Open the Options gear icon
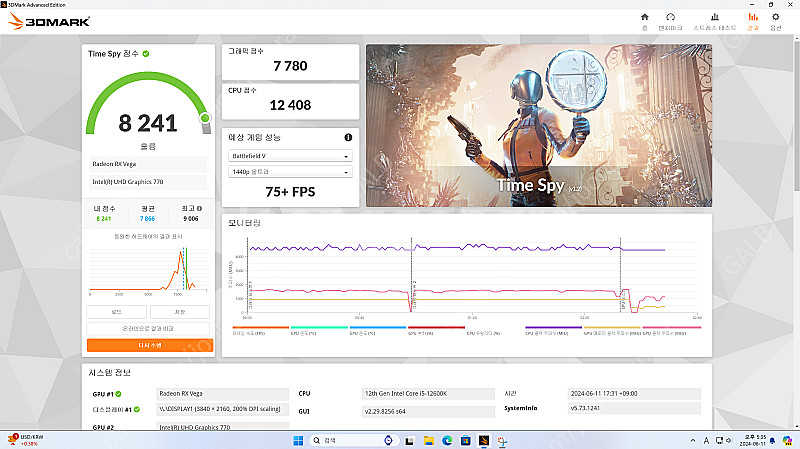The width and height of the screenshot is (800, 449). (x=776, y=17)
